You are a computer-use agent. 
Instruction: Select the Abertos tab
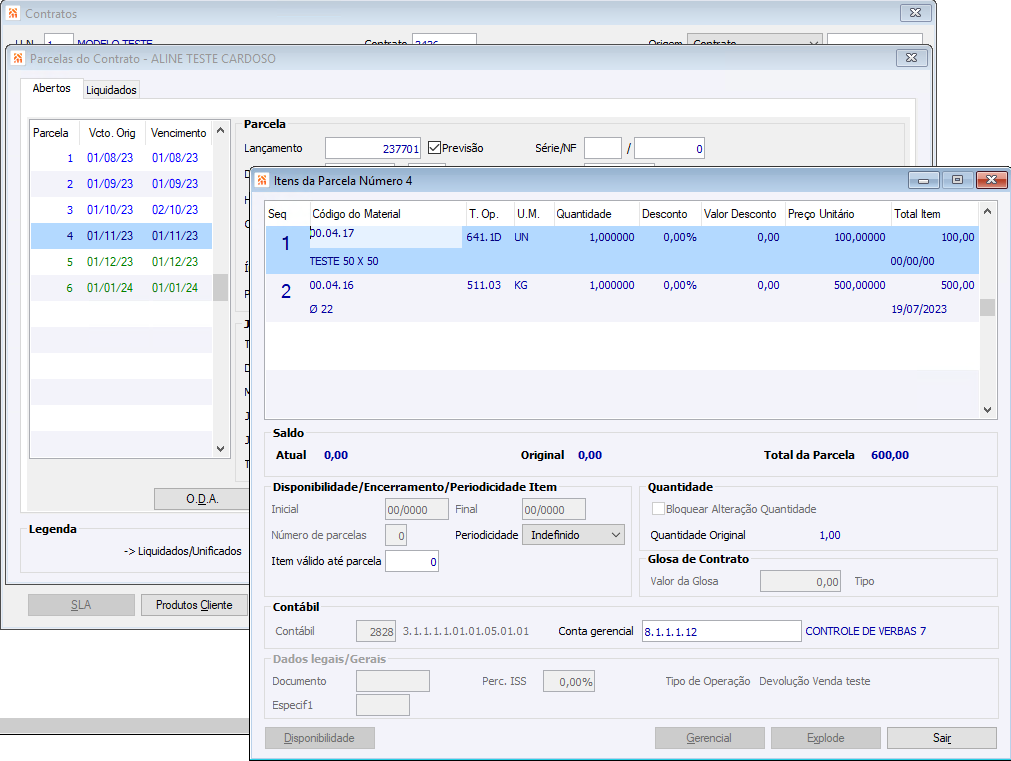(51, 89)
